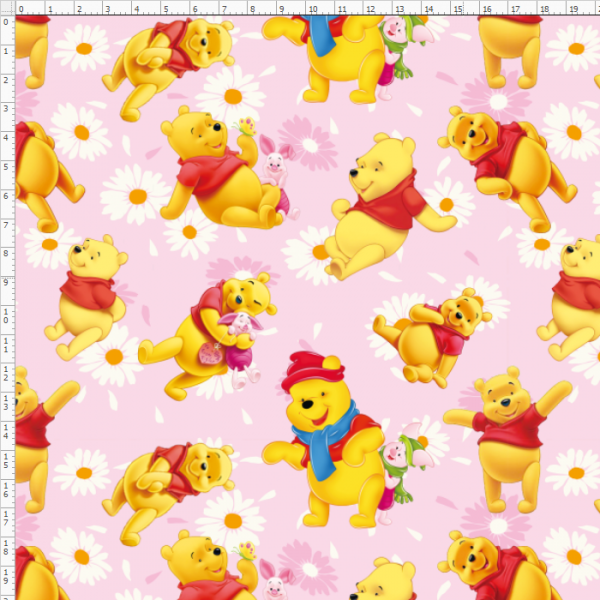Click the 17 mark on horizontal ruler
This screenshot has width=600, height=600.
[516, 9]
